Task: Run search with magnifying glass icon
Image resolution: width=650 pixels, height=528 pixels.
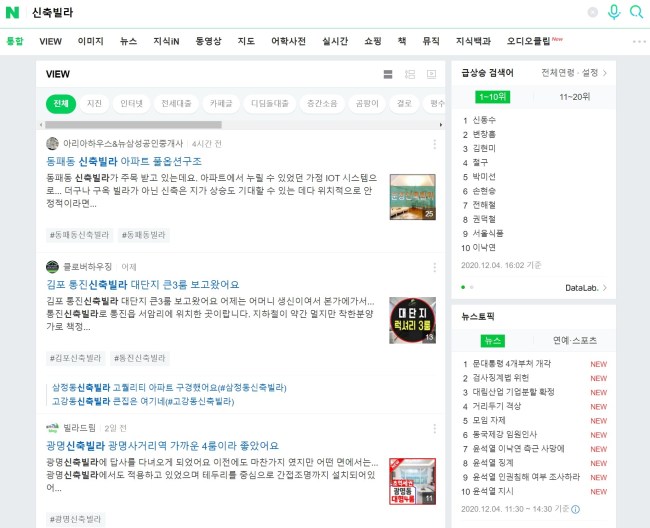Action: [636, 12]
